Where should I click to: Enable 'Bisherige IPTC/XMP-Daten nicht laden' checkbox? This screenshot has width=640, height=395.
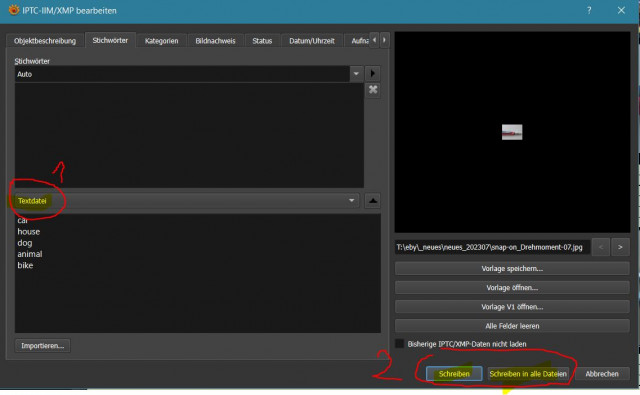(400, 344)
